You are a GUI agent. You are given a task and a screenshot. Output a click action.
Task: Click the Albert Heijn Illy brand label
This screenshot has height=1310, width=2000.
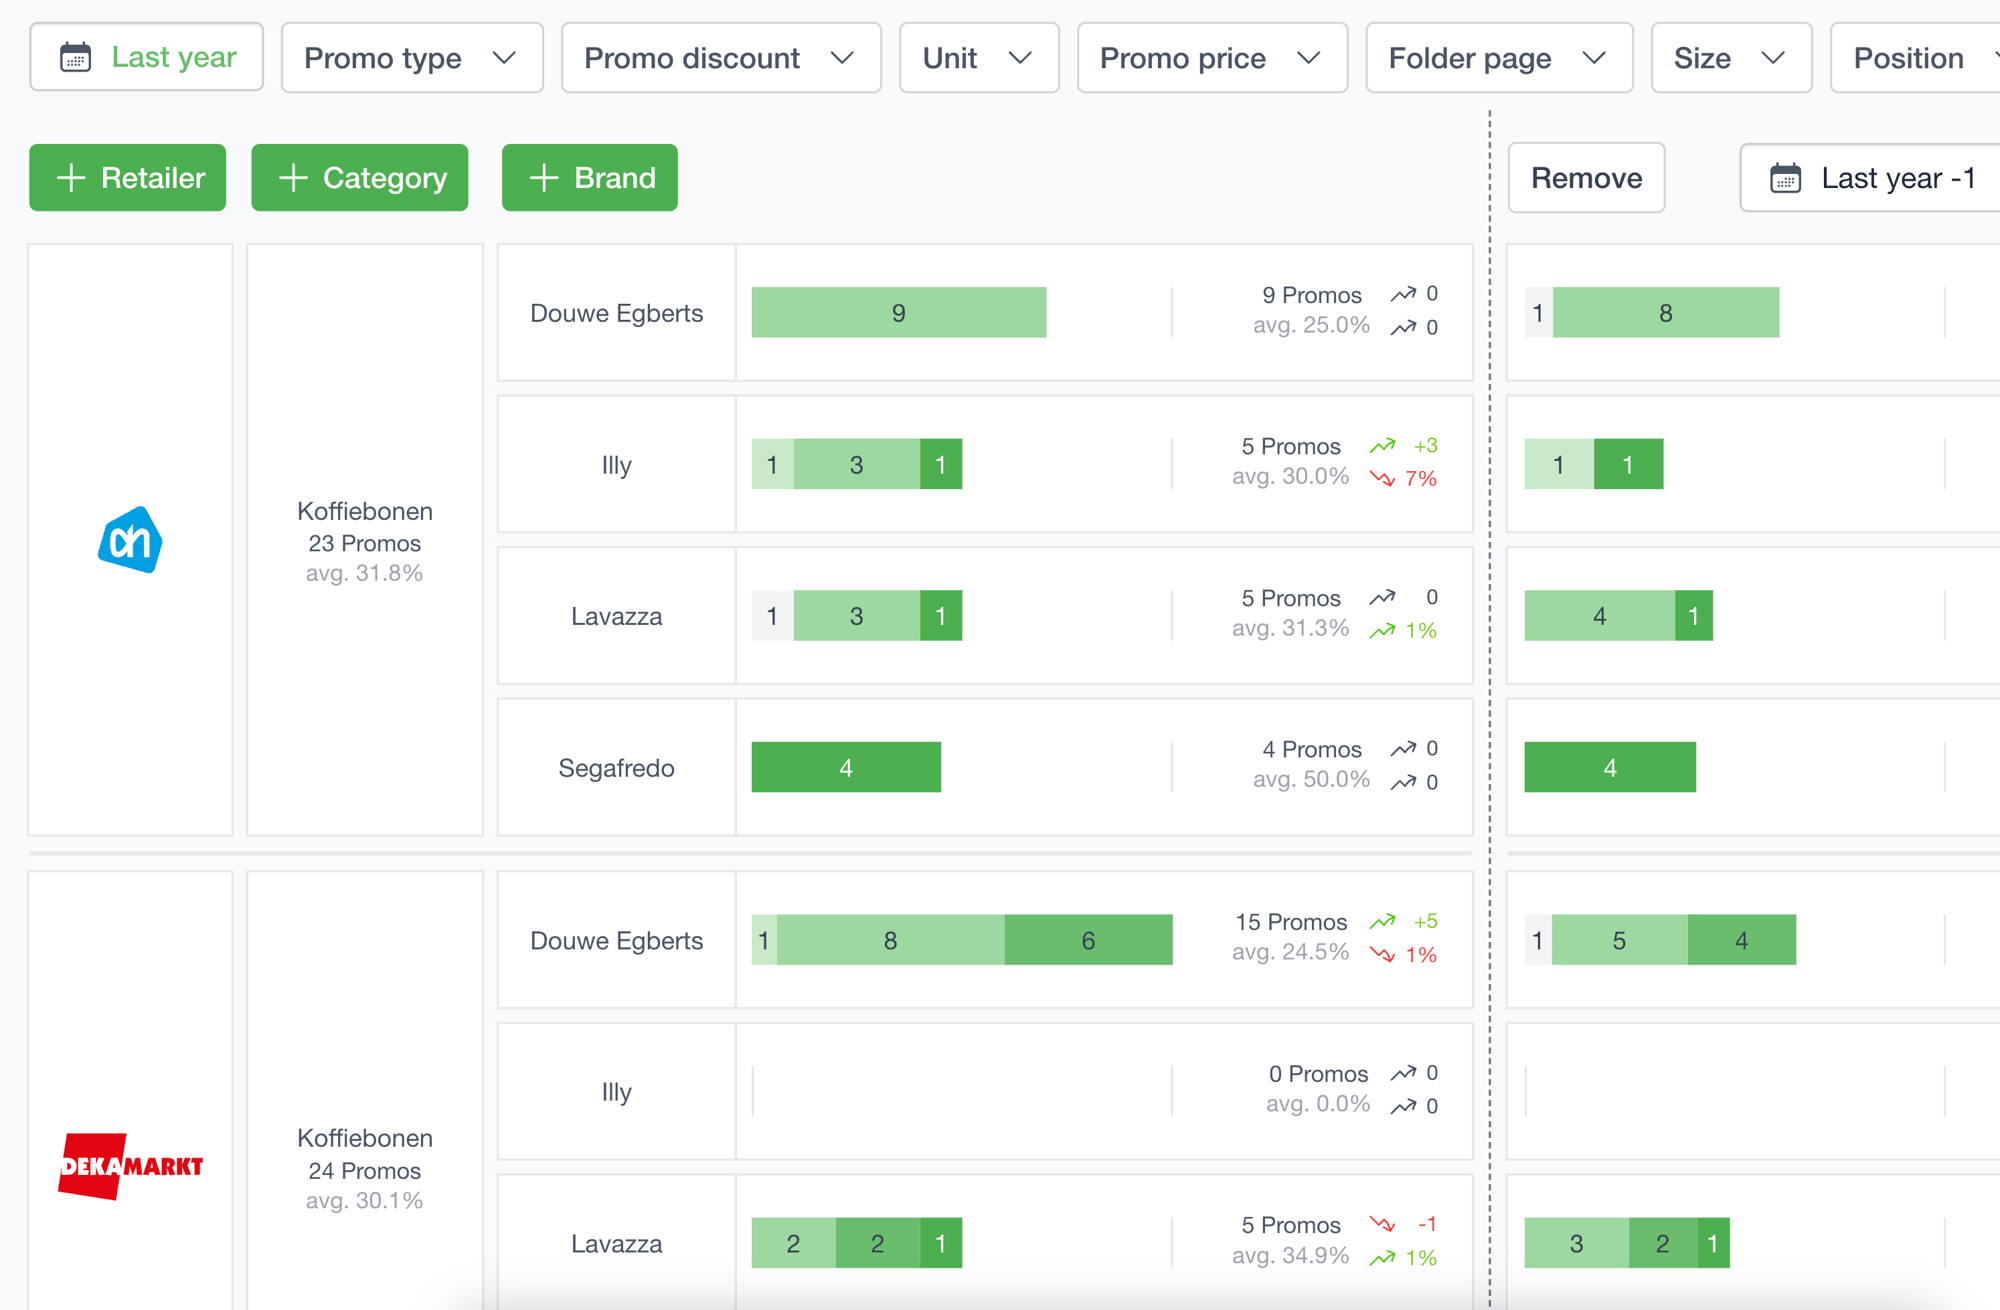pyautogui.click(x=617, y=465)
